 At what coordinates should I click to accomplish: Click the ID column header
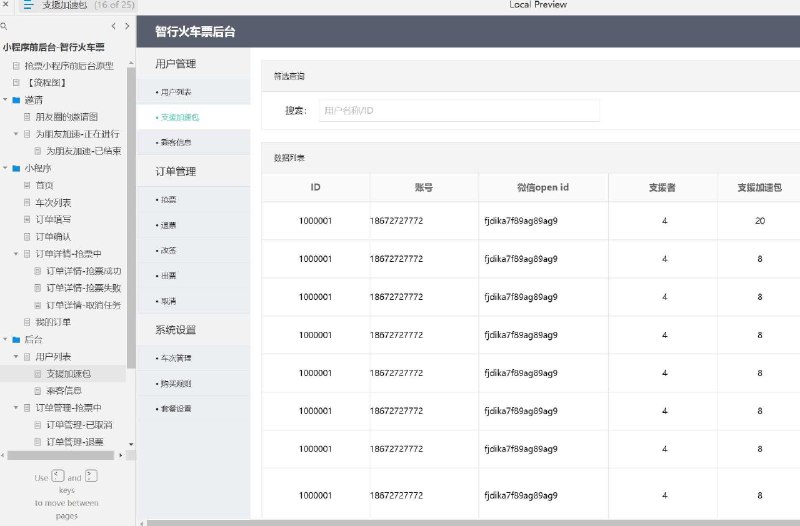pos(315,187)
